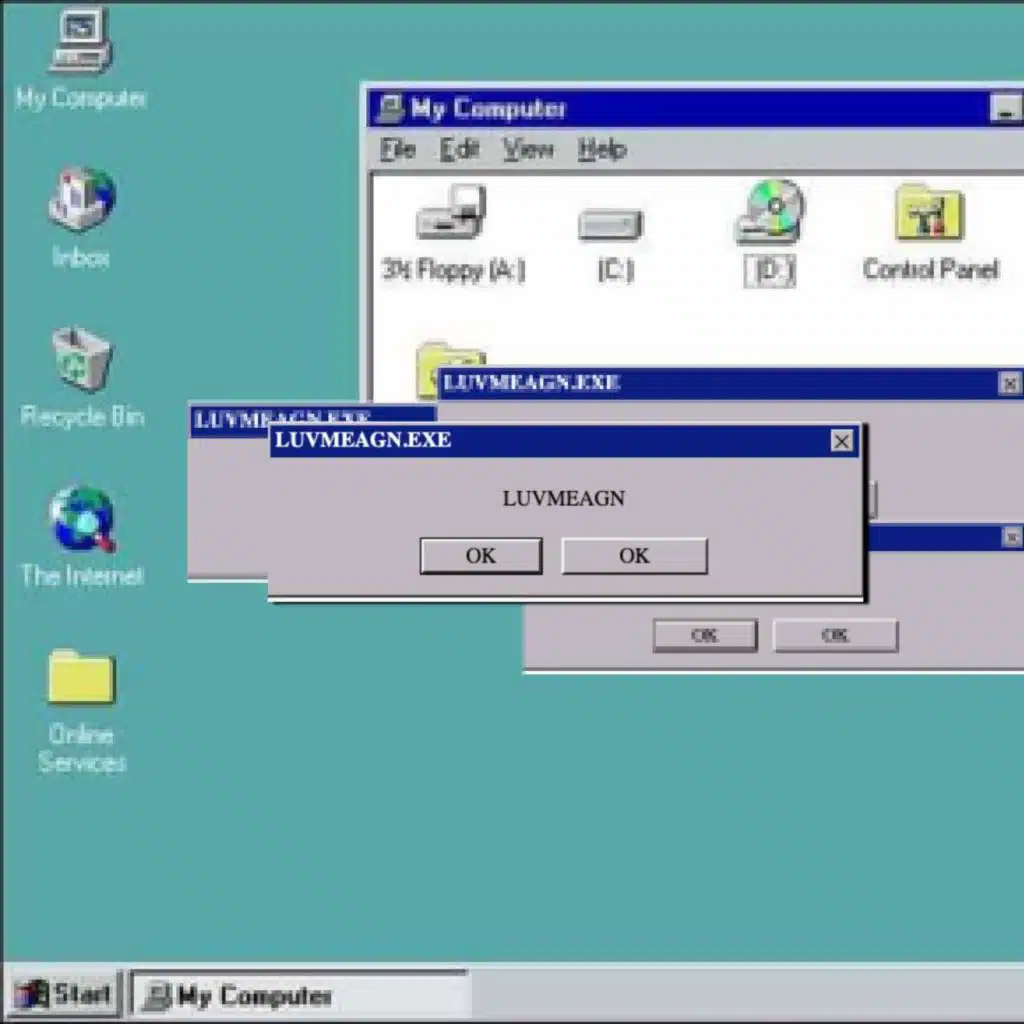Open the My Computer desktop icon
This screenshot has height=1024, width=1024.
(x=81, y=43)
